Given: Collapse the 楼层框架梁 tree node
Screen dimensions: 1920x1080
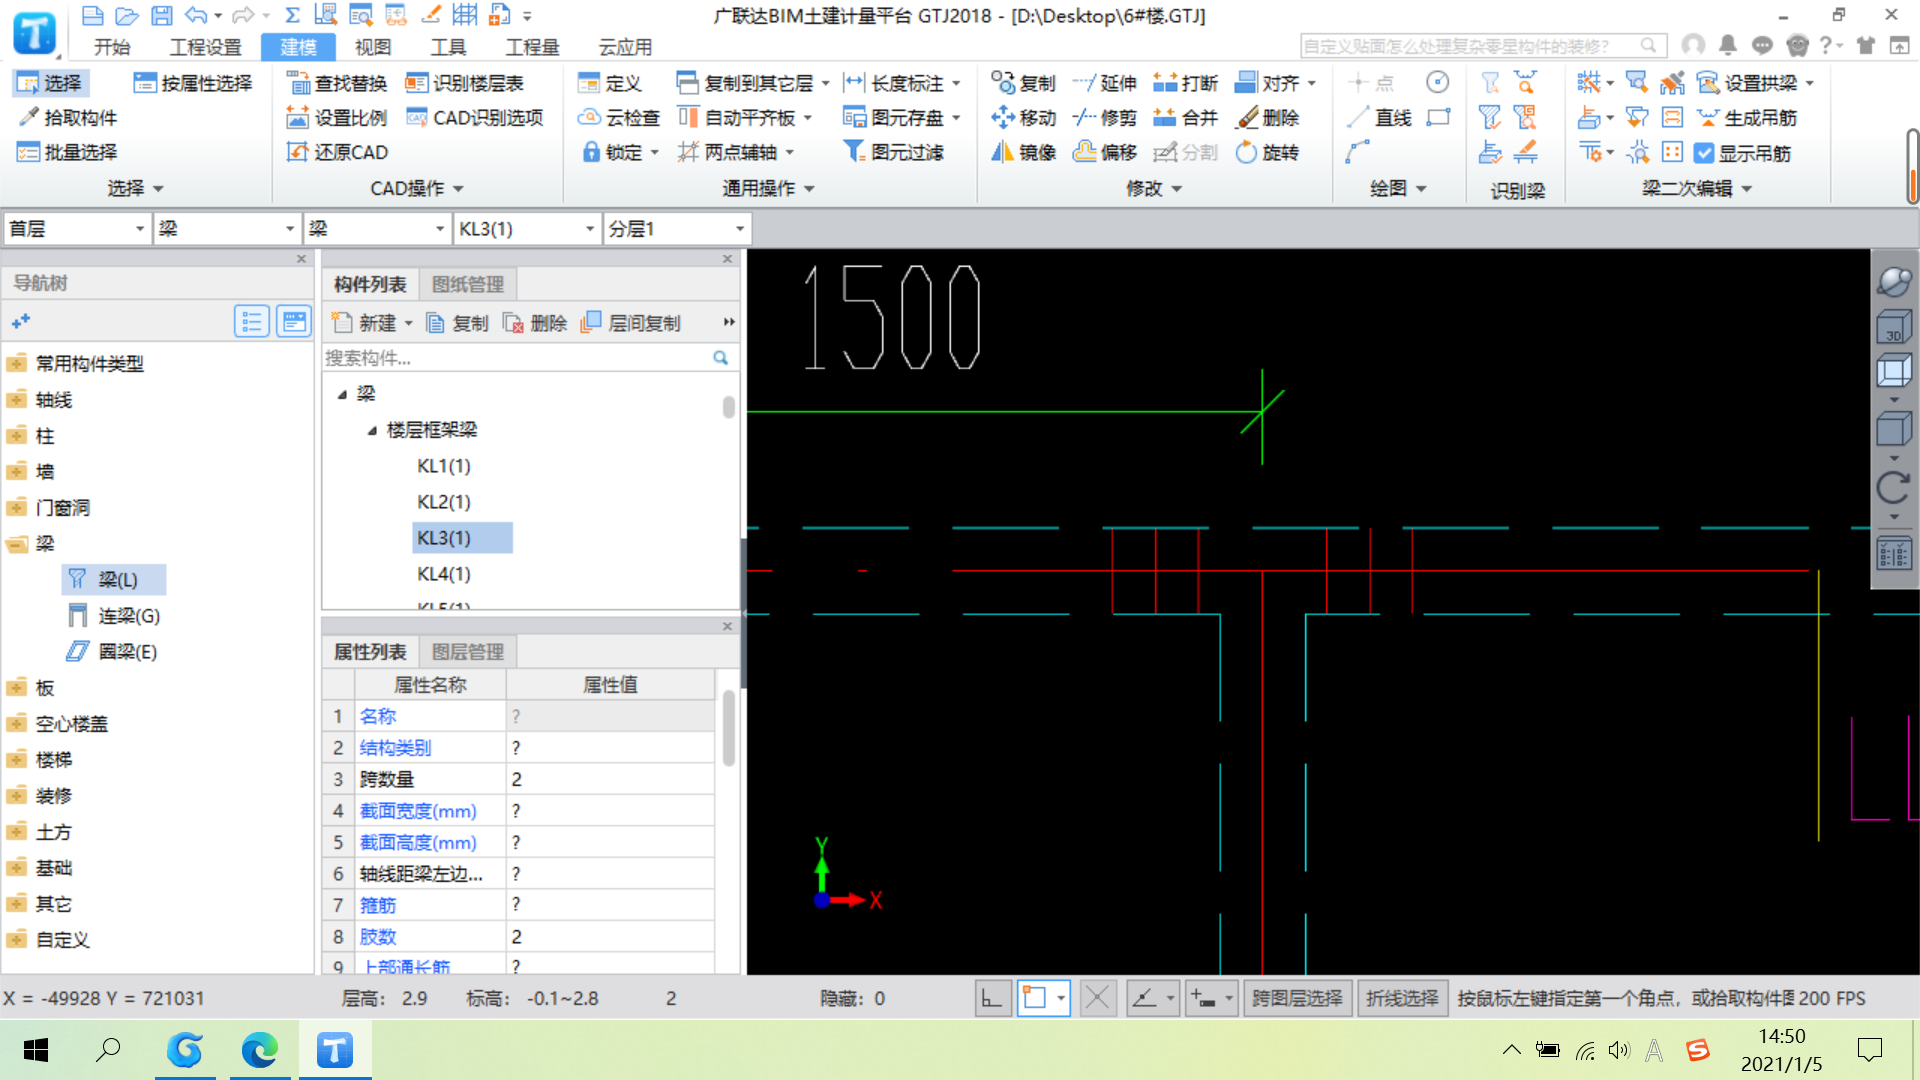Looking at the screenshot, I should tap(372, 430).
